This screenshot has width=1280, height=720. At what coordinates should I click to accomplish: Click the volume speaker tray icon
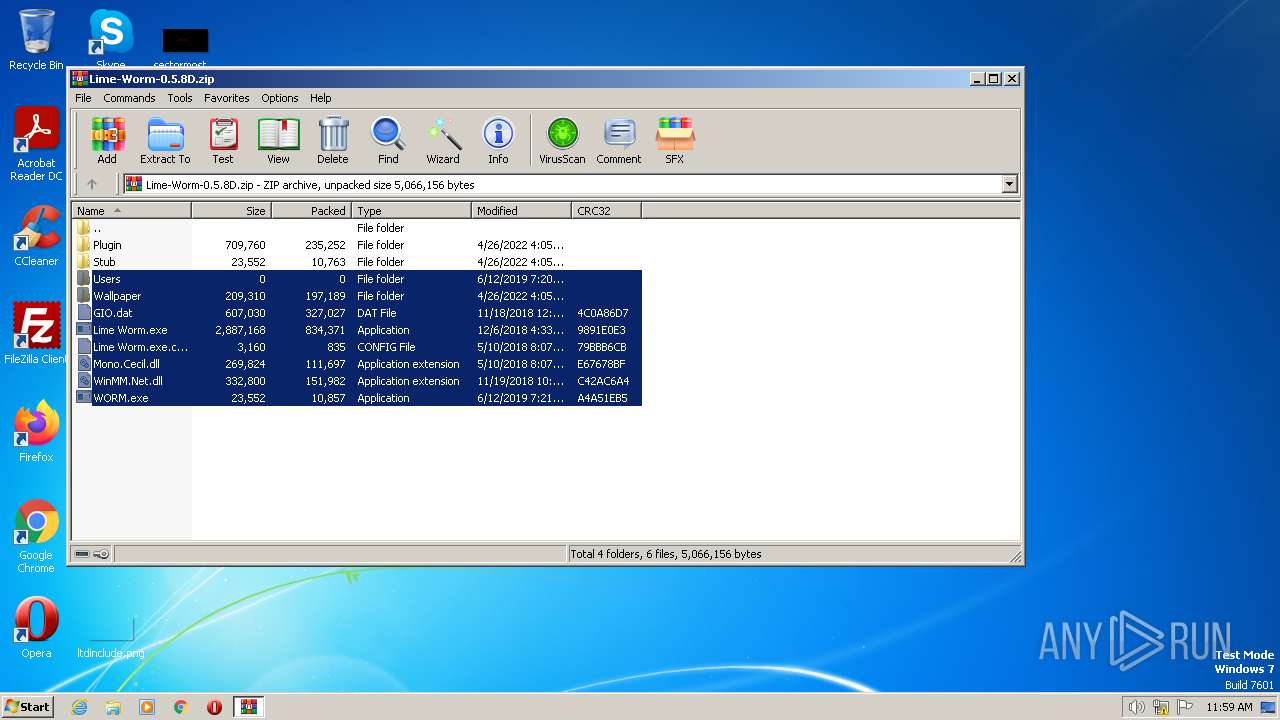[x=1136, y=707]
